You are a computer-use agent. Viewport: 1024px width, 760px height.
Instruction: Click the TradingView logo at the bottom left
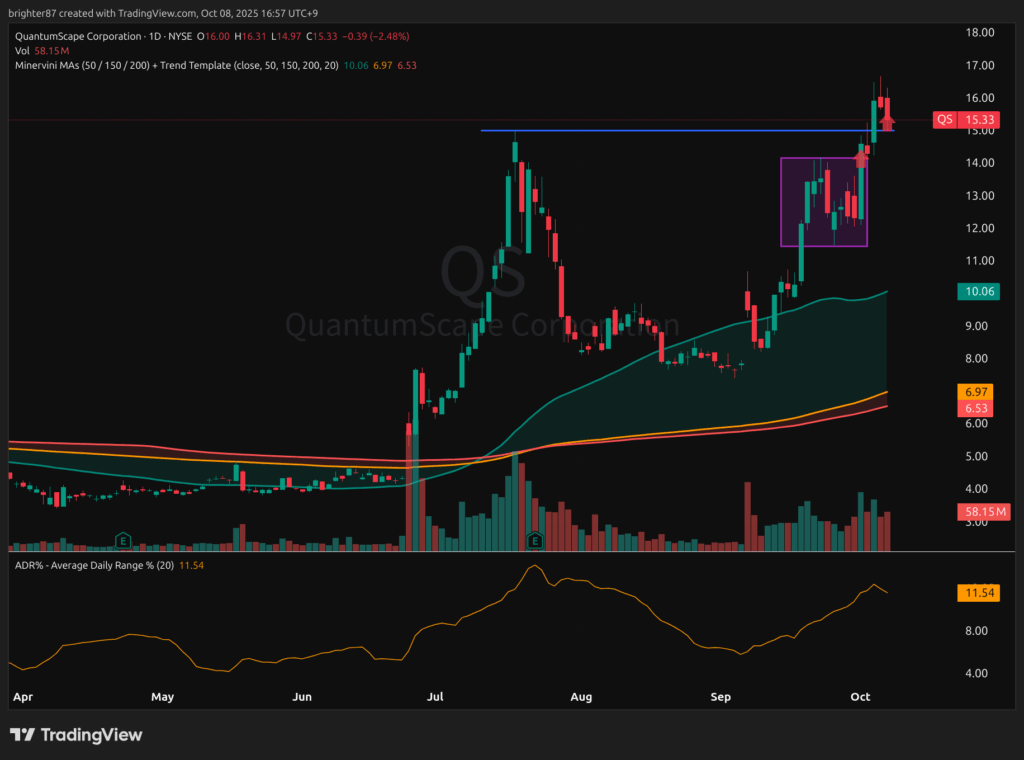coord(76,735)
